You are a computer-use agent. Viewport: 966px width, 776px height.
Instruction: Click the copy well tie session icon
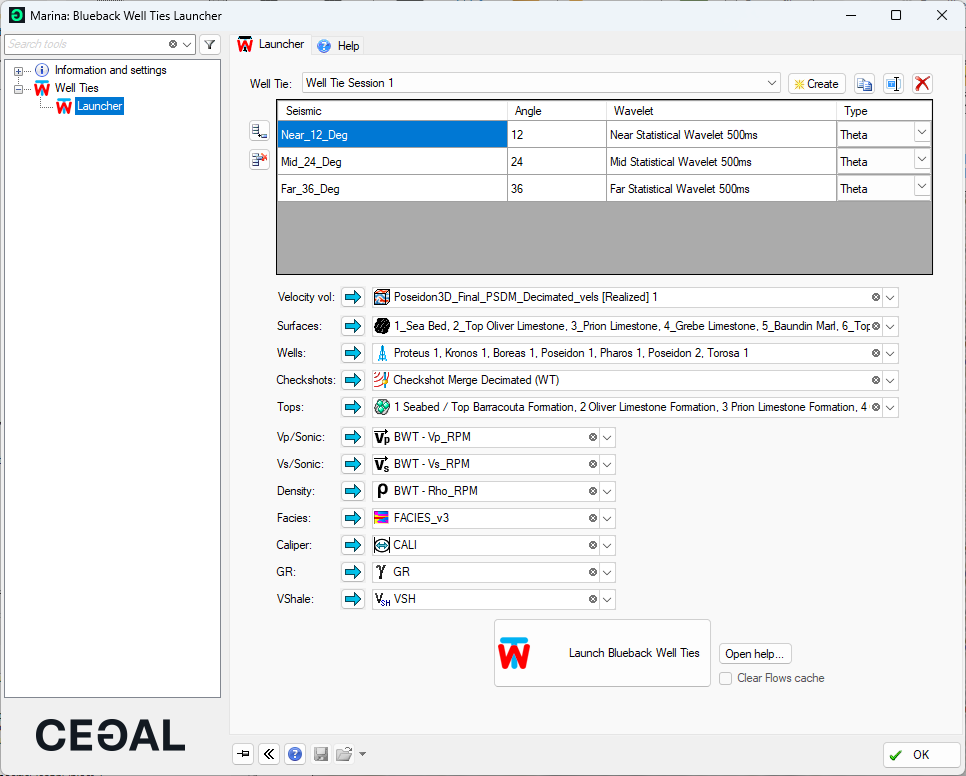[x=864, y=84]
